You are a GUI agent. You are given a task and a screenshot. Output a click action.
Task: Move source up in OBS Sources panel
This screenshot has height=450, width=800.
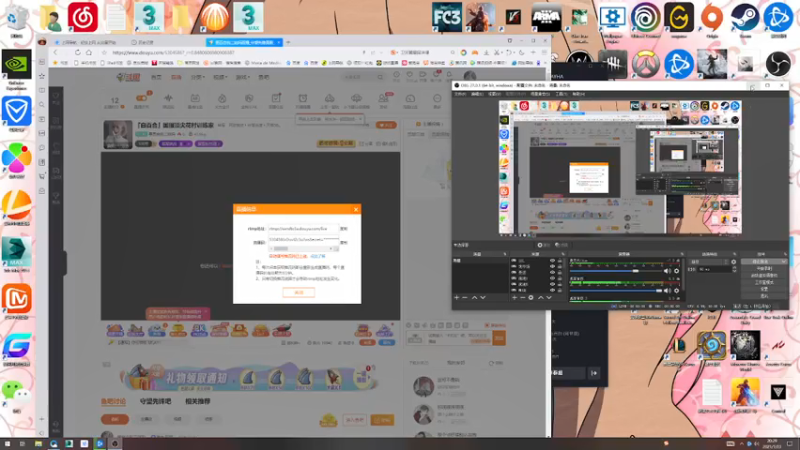click(x=541, y=297)
